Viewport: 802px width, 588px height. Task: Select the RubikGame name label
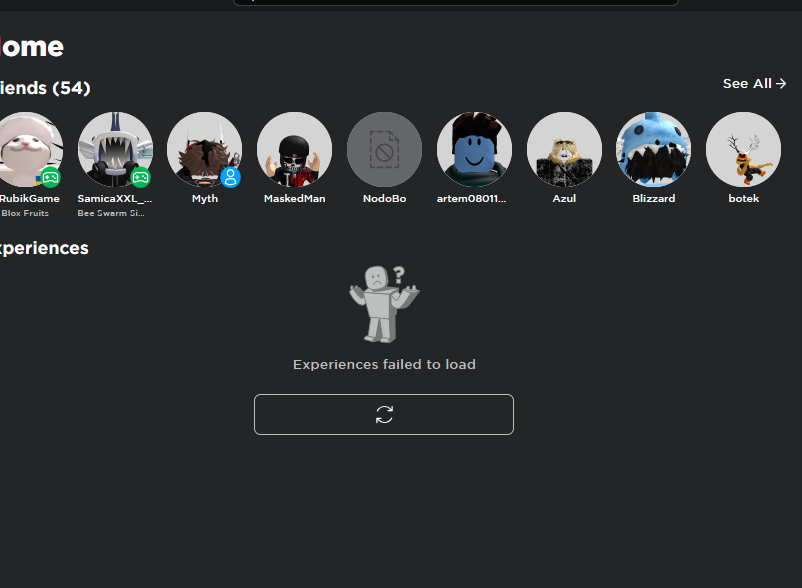[30, 198]
